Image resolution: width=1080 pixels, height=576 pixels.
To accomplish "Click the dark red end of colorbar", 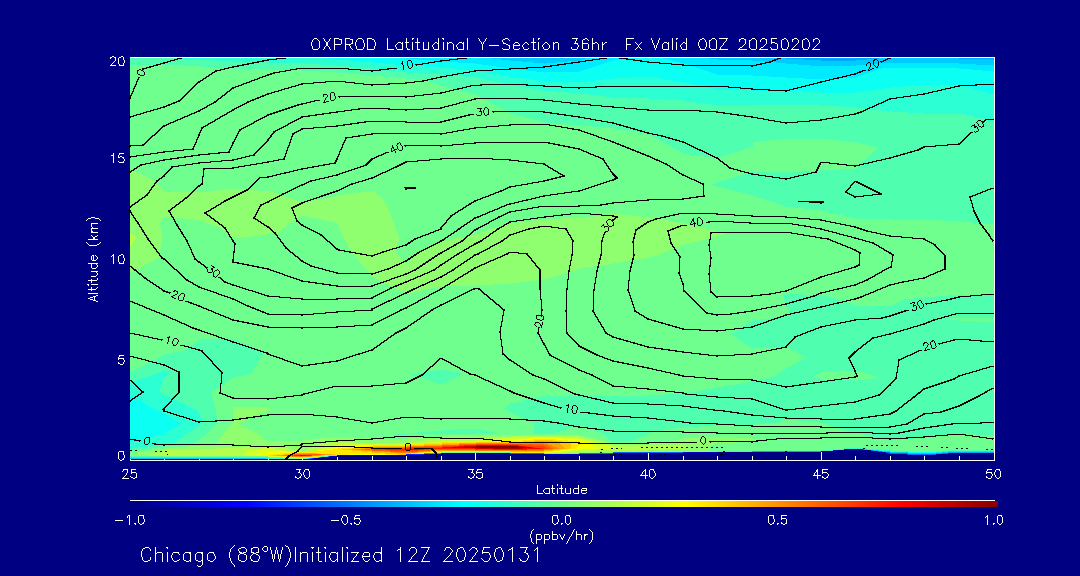I will (990, 503).
